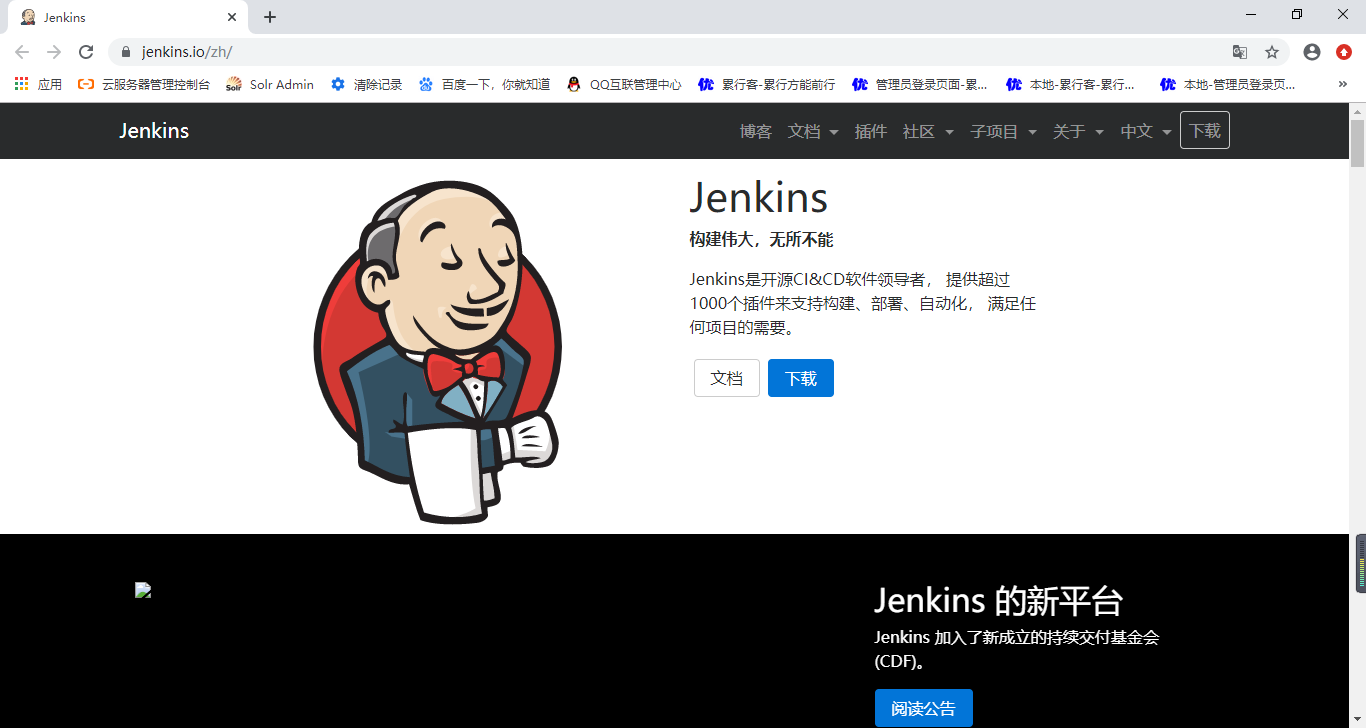Select the Jenkins tab title
This screenshot has height=728, width=1366.
(65, 17)
